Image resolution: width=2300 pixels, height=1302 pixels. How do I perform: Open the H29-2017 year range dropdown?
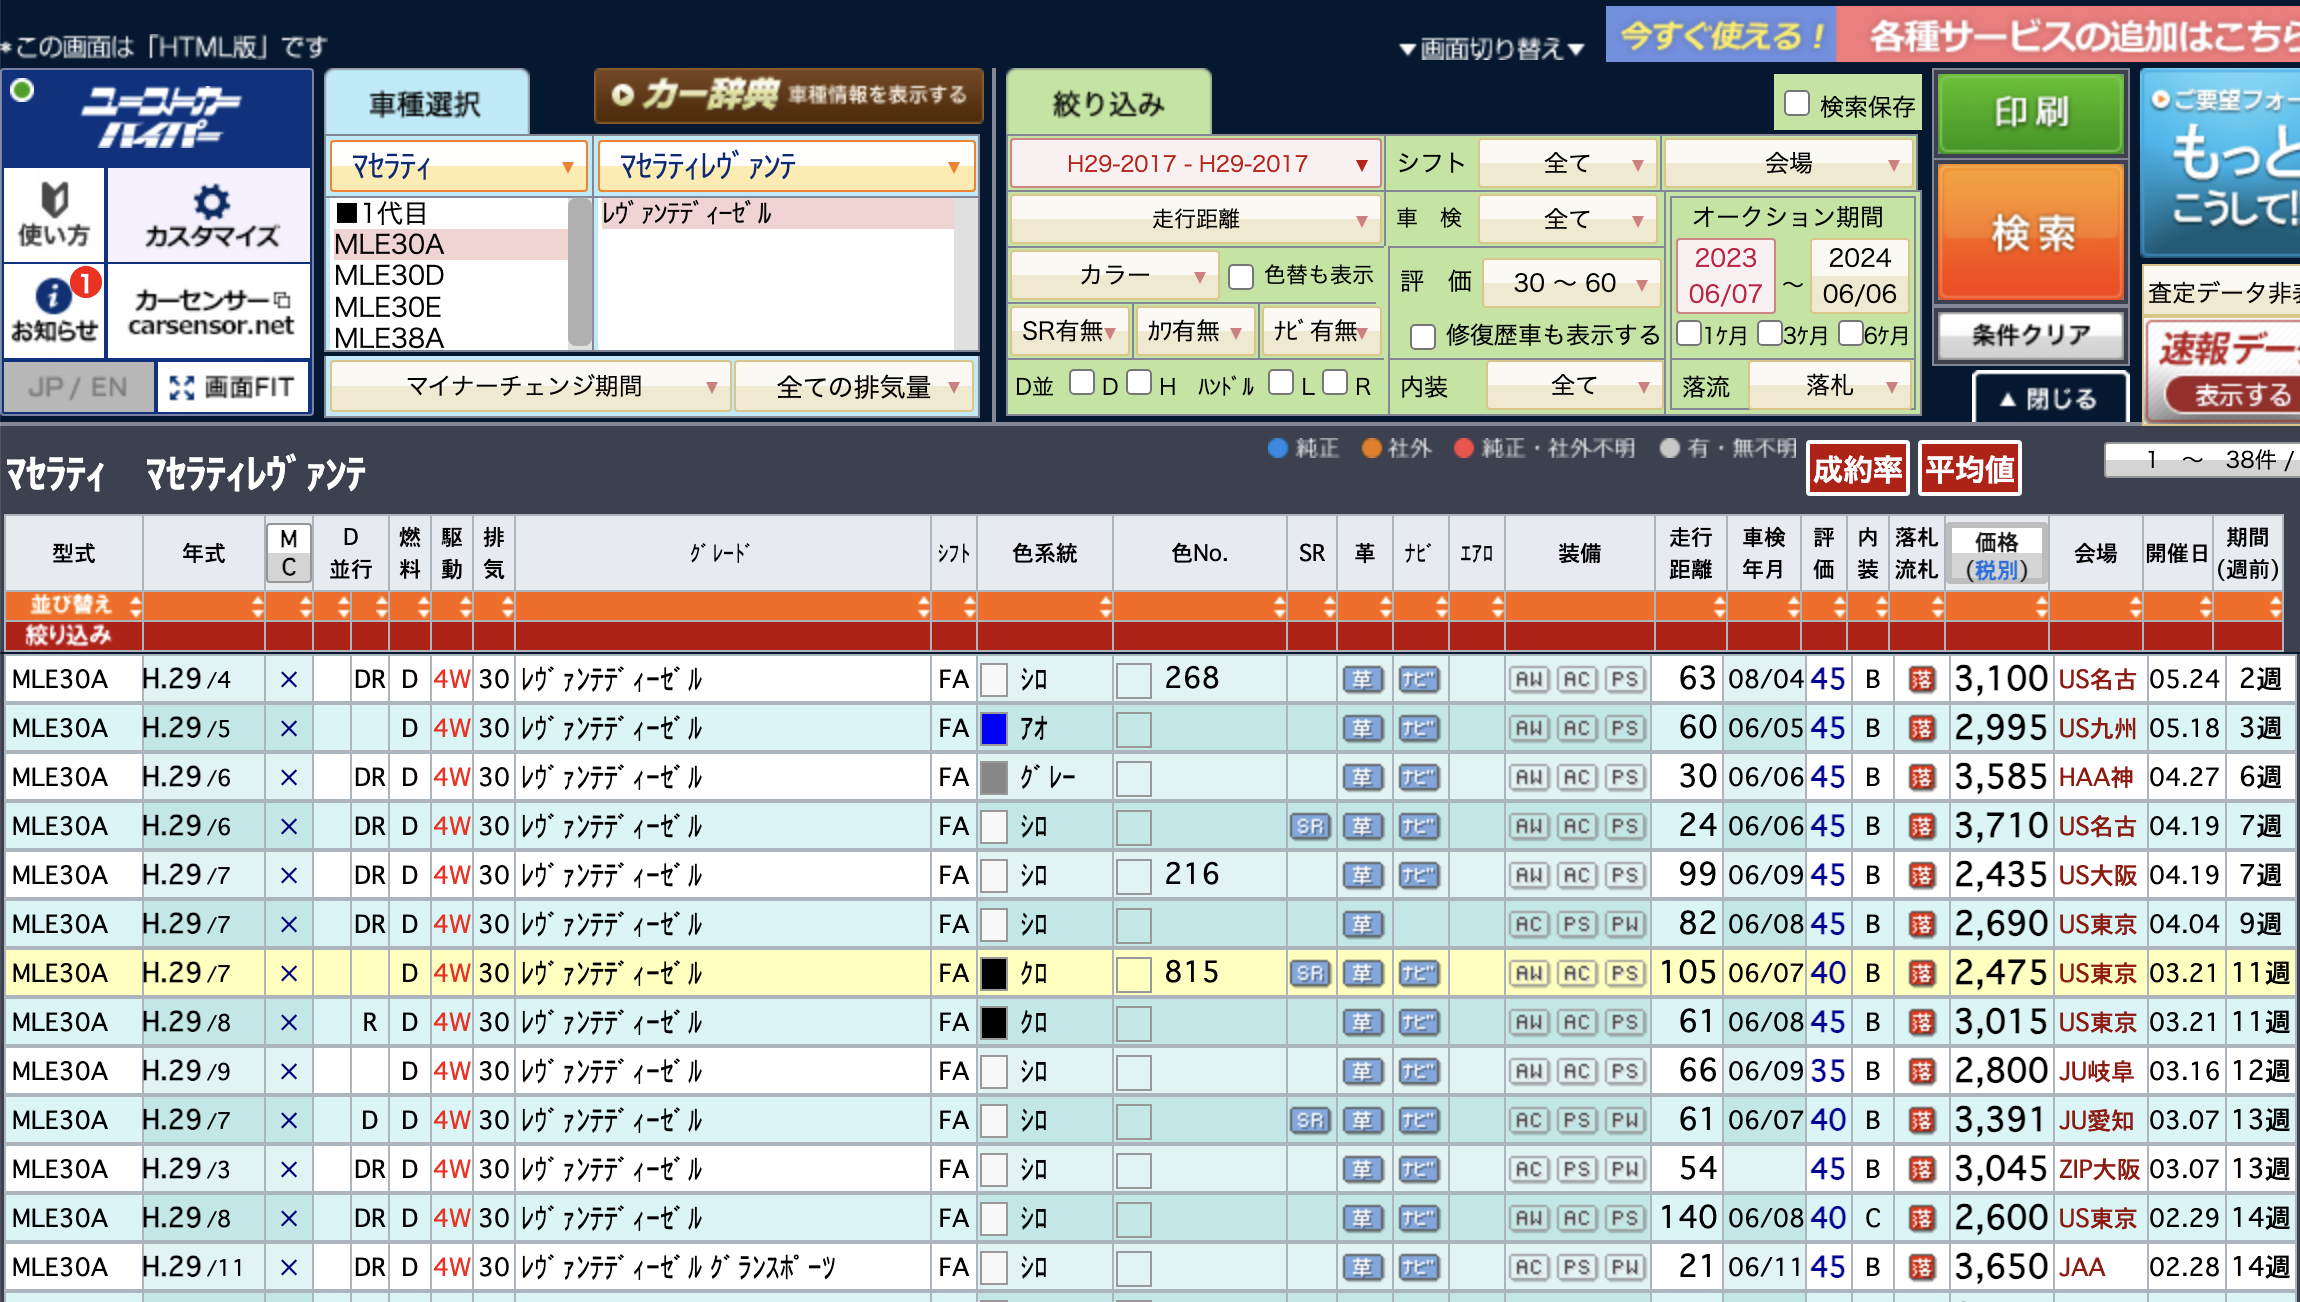1195,164
